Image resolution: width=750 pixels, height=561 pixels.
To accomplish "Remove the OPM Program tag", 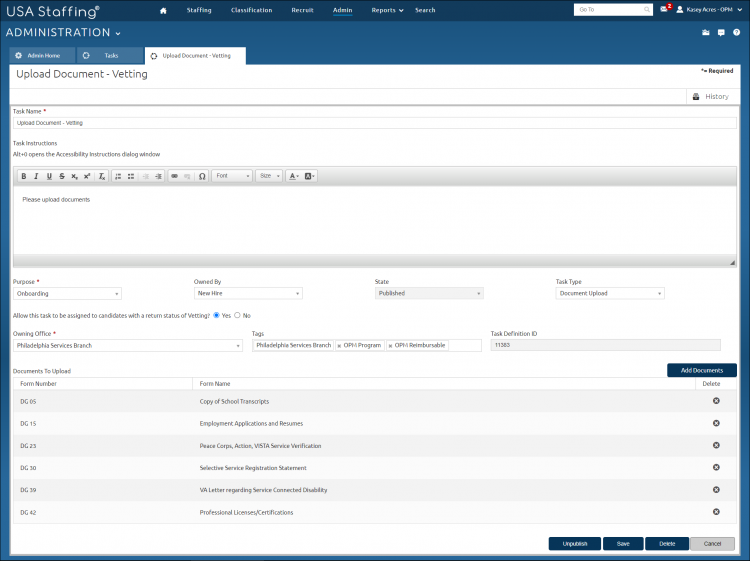I will point(339,346).
